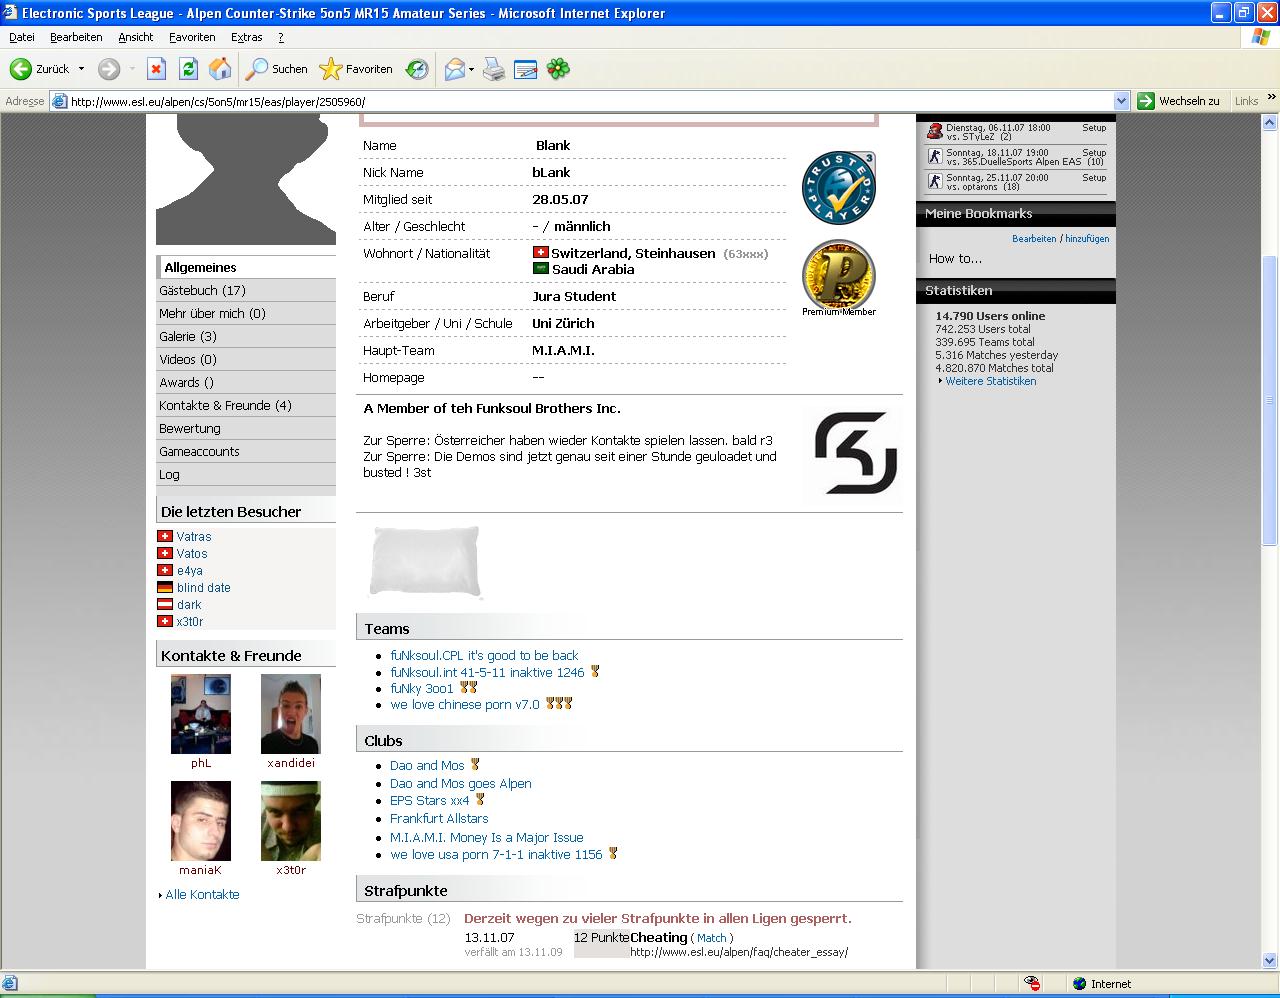Click the Trusted Player badge icon
1280x998 pixels.
840,187
